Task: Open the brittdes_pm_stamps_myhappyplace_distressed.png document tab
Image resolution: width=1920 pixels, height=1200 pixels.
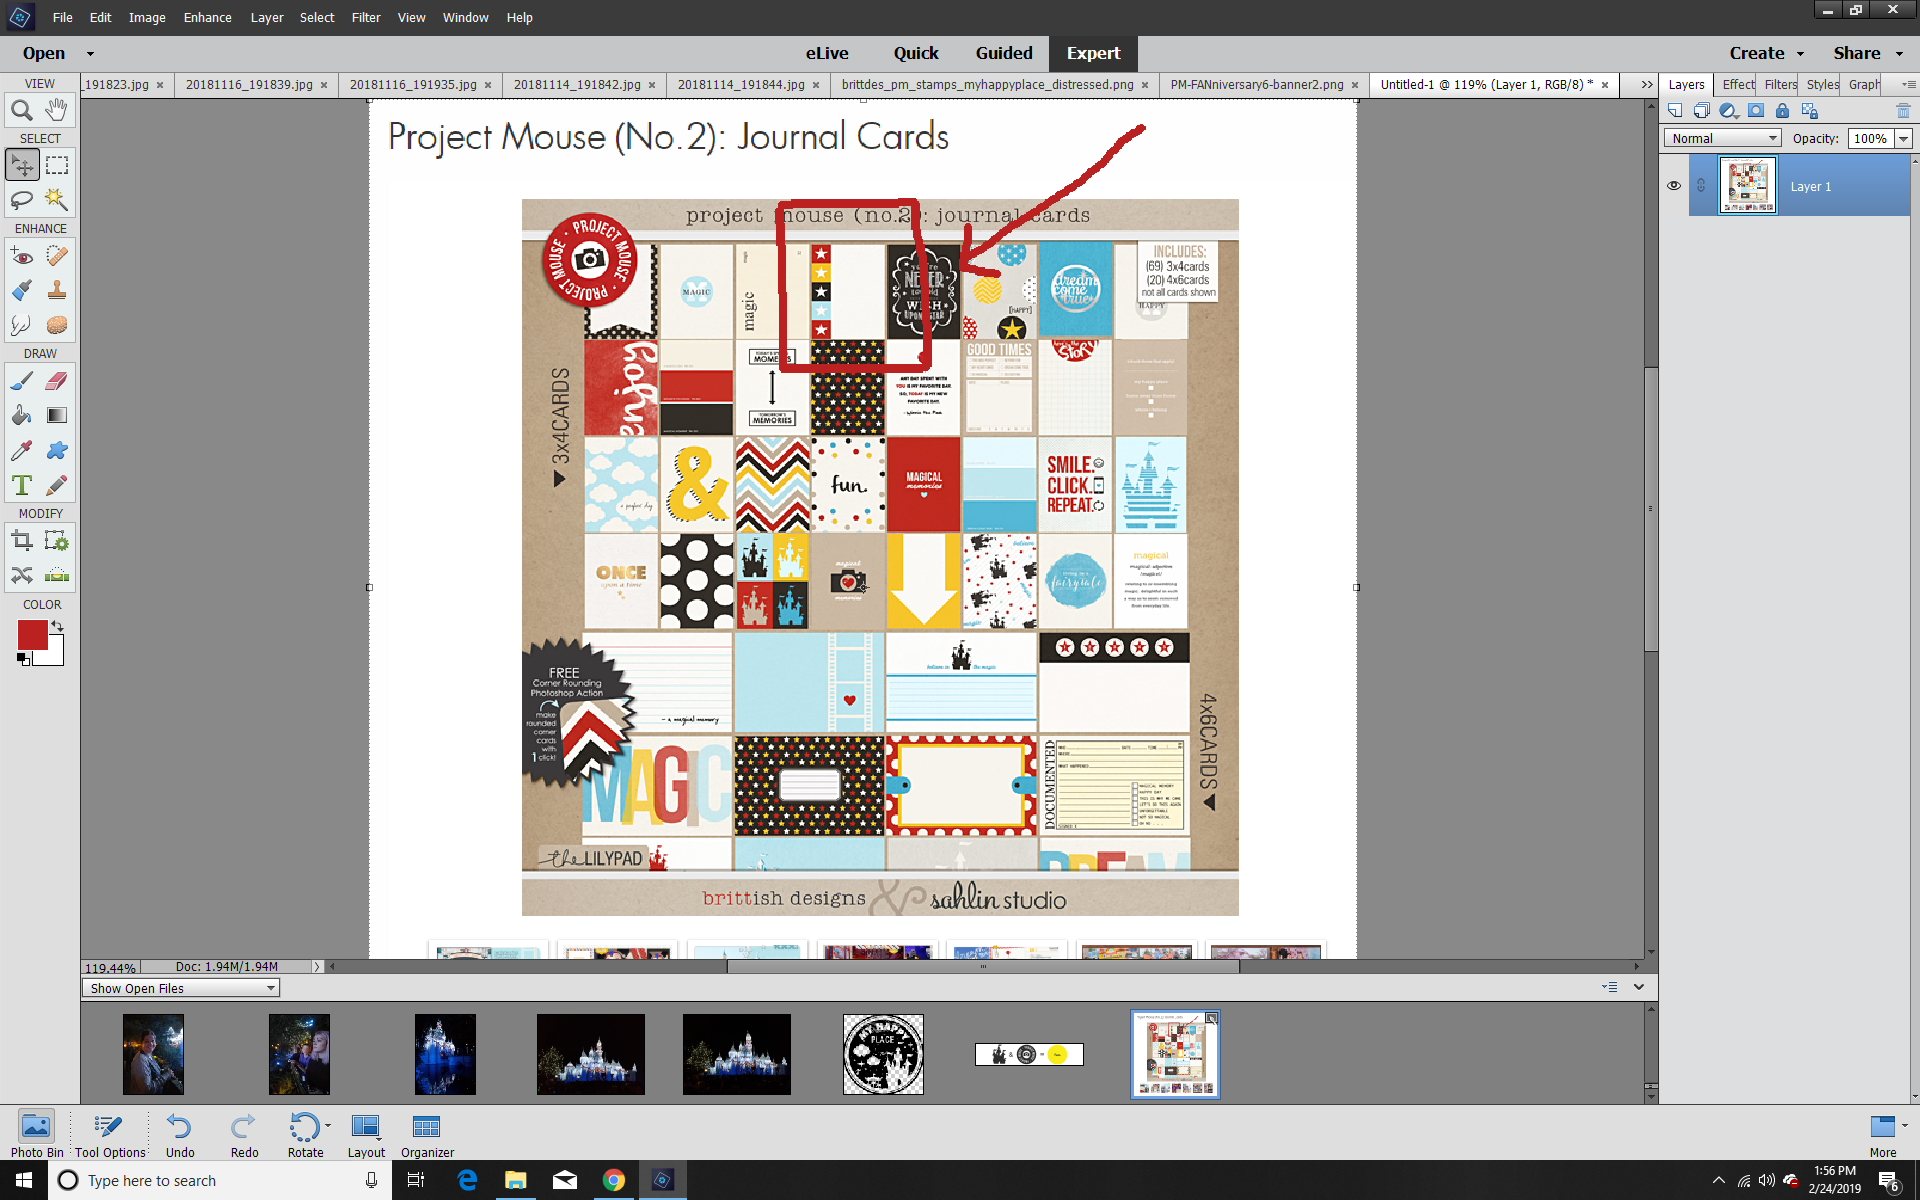Action: coord(988,84)
